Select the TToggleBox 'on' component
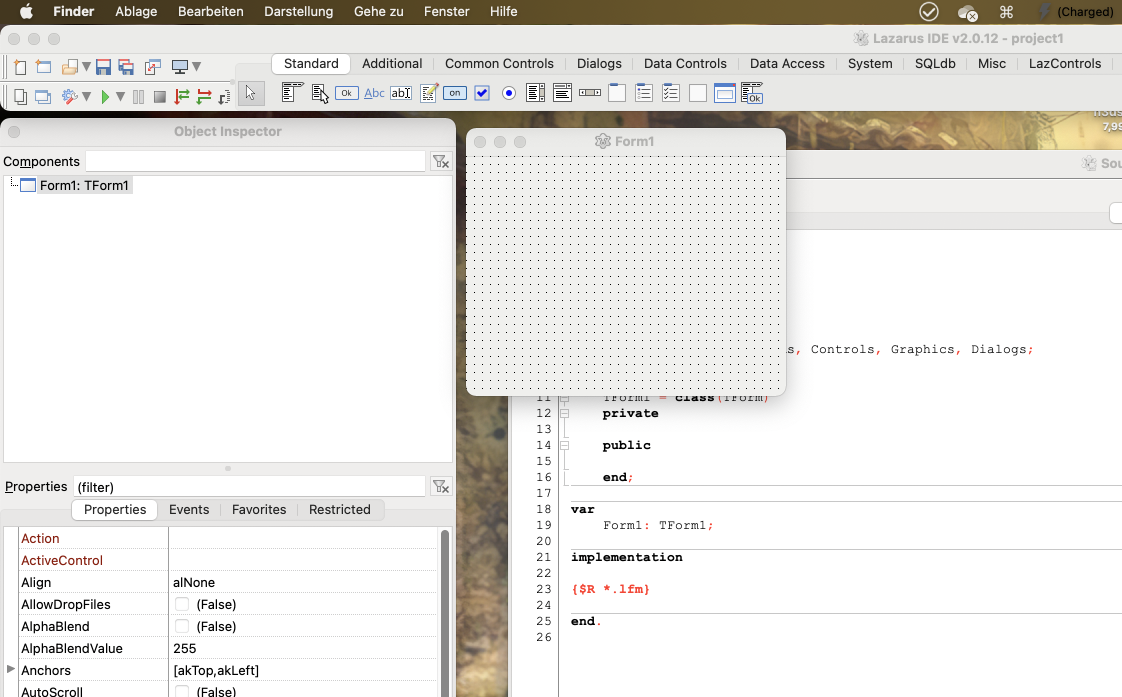Screen dimensions: 1122x697 (x=455, y=93)
